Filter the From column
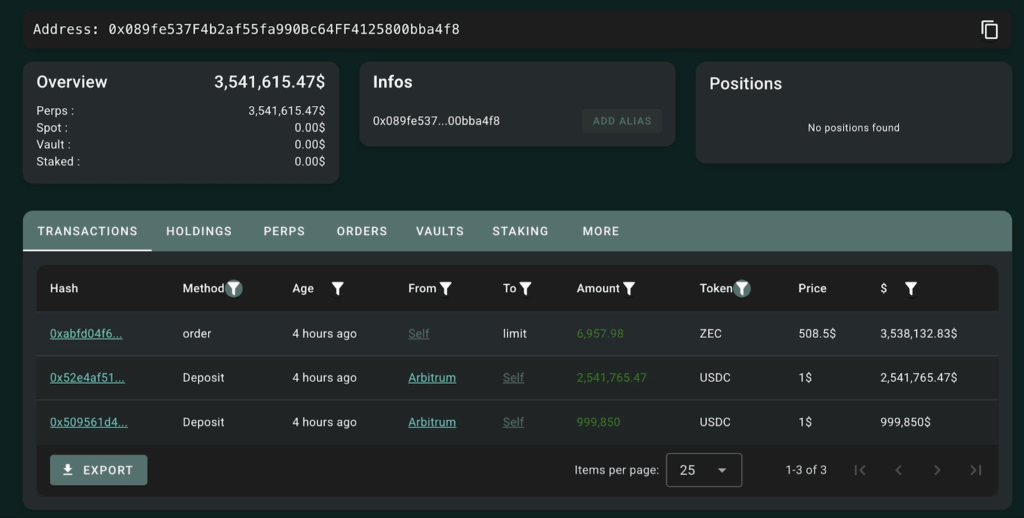Viewport: 1024px width, 518px height. coord(446,288)
